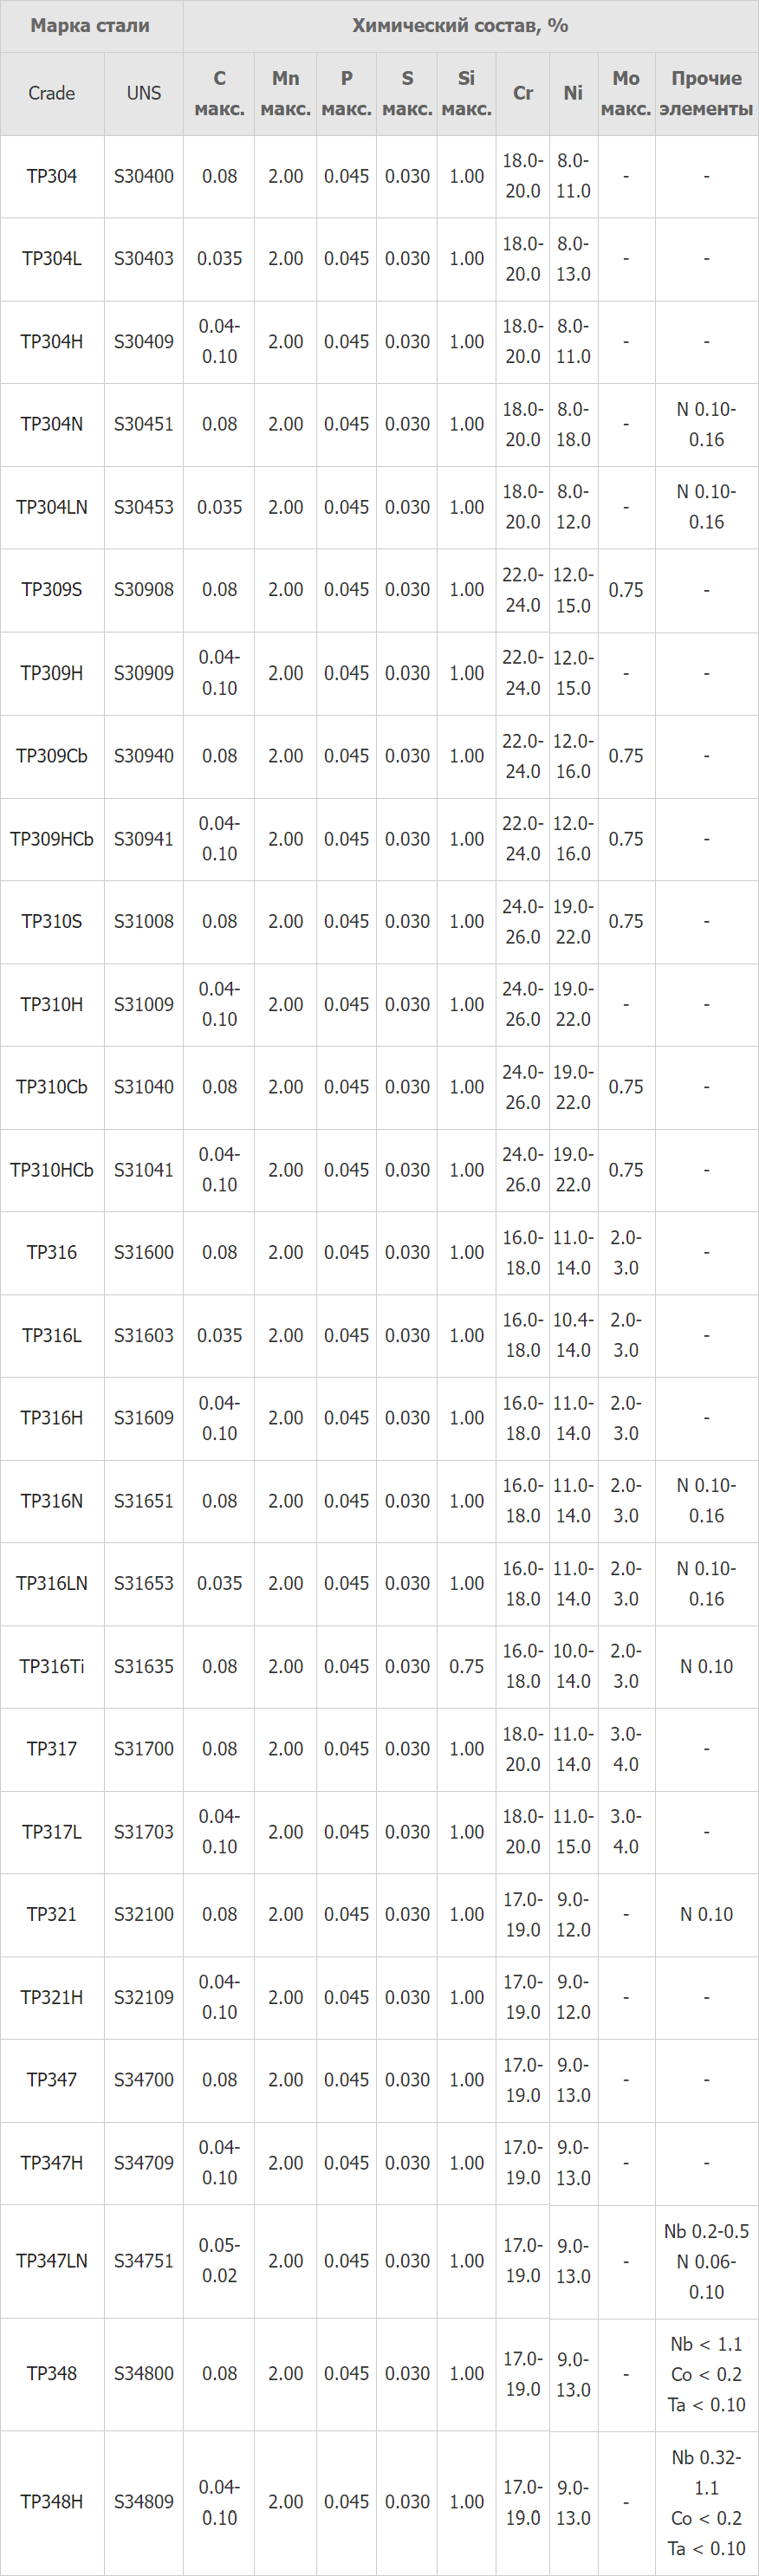
Task: Click the 'Марка стали' header
Action: pyautogui.click(x=91, y=26)
